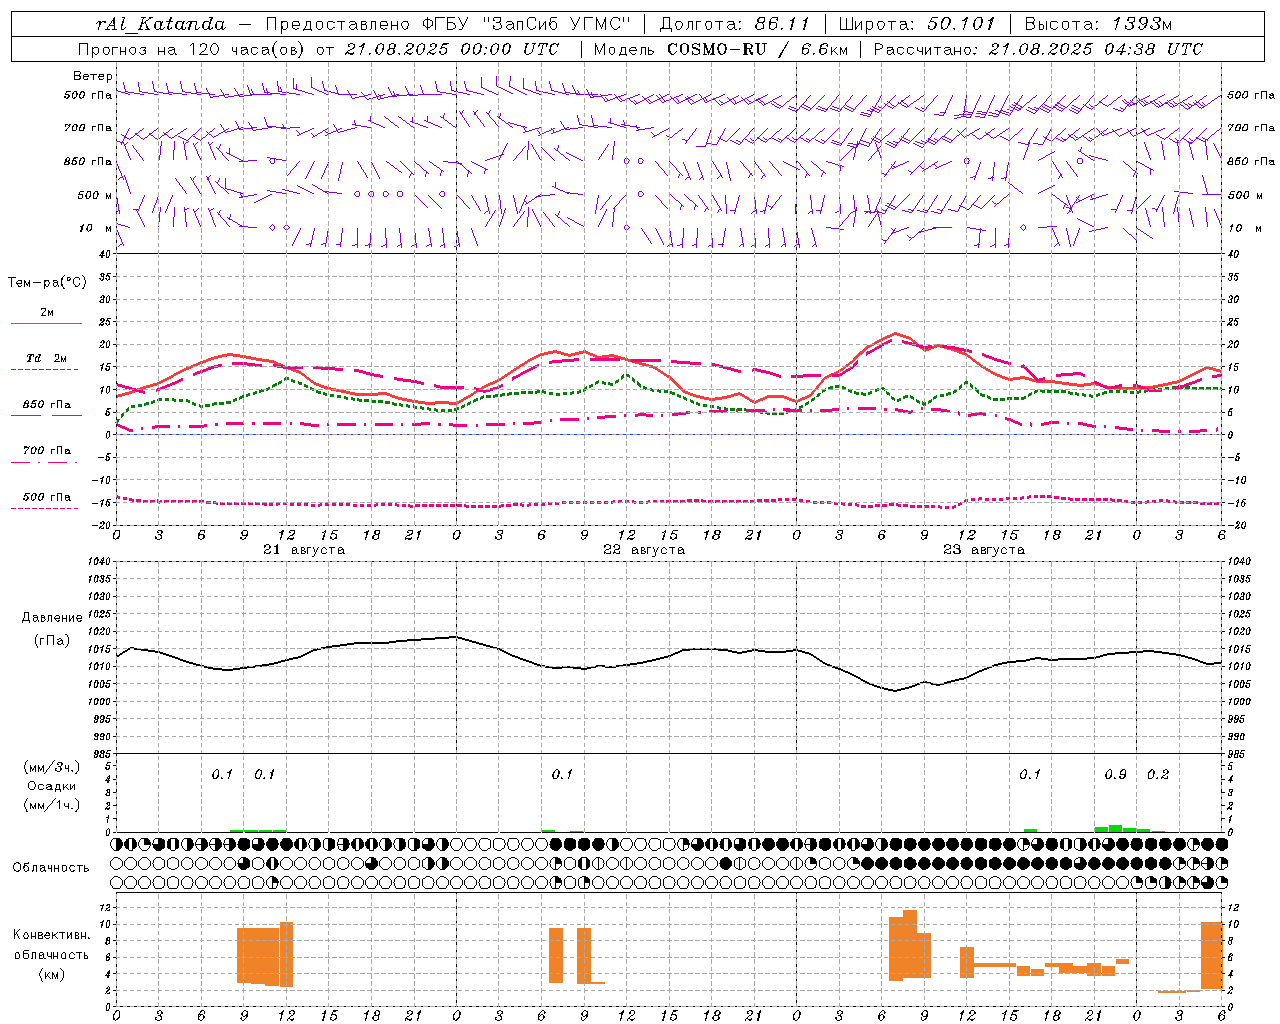Select the Давление pressure panel label
The width and height of the screenshot is (1280, 1024).
click(52, 618)
